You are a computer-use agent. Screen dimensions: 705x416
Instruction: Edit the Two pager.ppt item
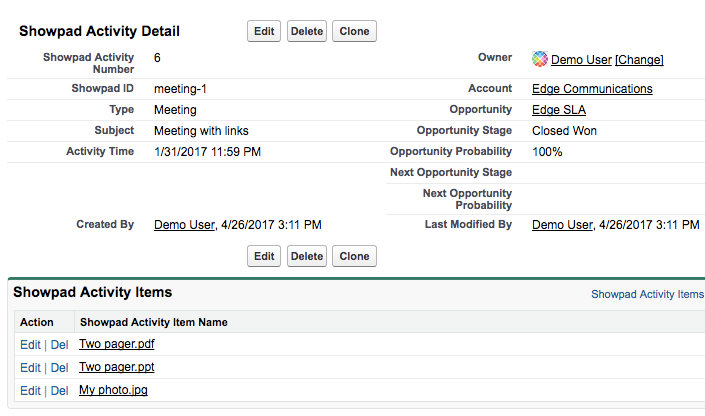coord(30,368)
